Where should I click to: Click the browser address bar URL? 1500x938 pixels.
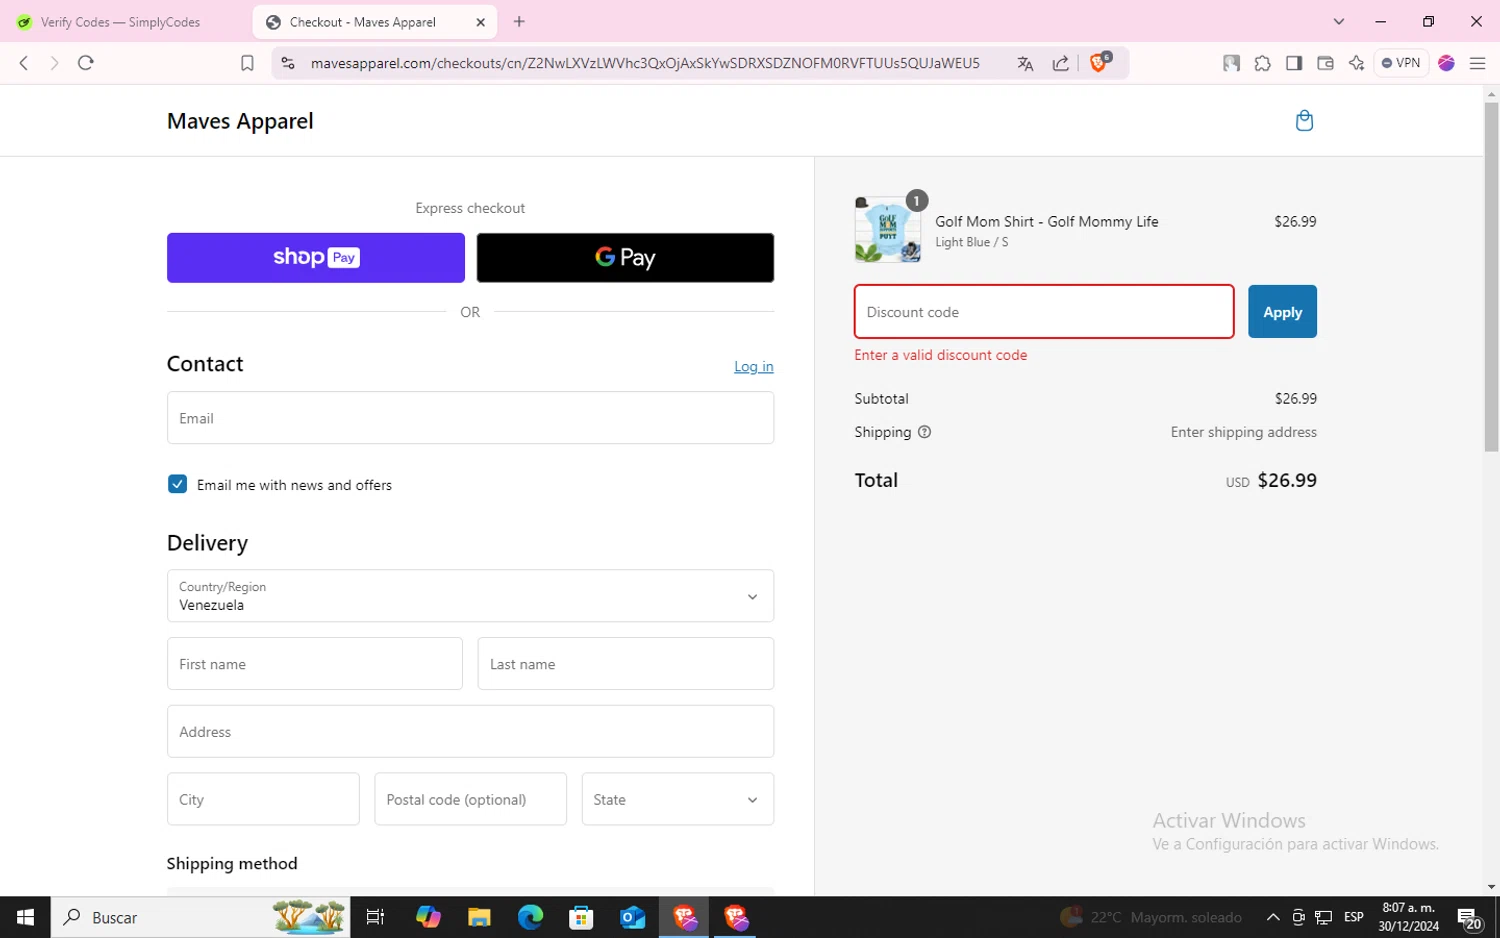pos(645,63)
